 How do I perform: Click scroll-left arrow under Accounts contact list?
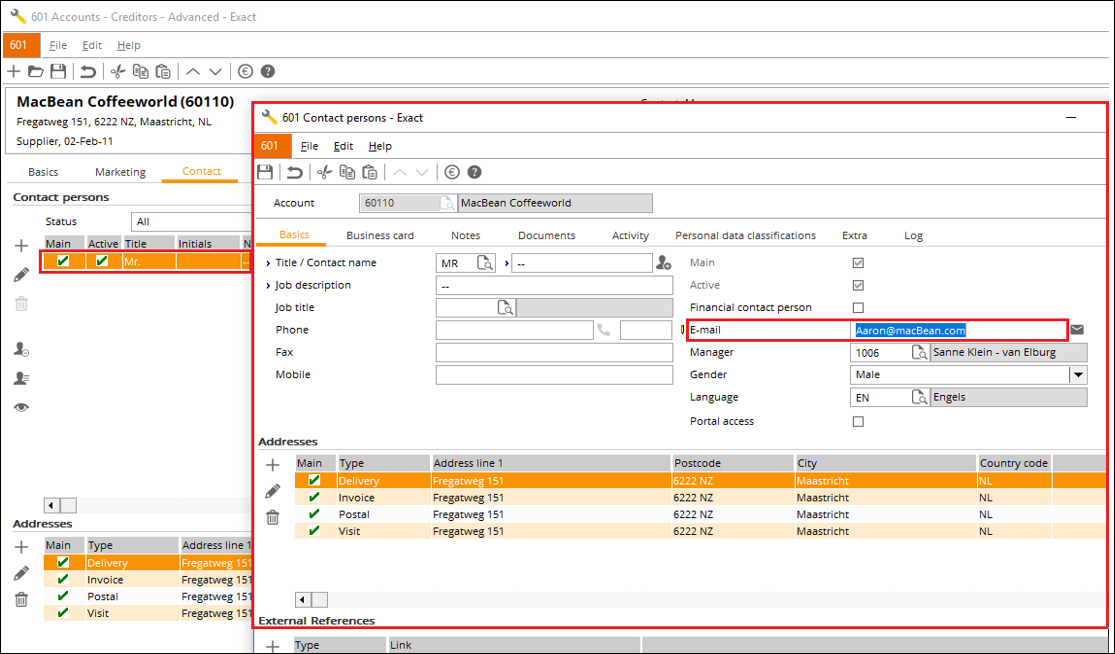[x=52, y=505]
